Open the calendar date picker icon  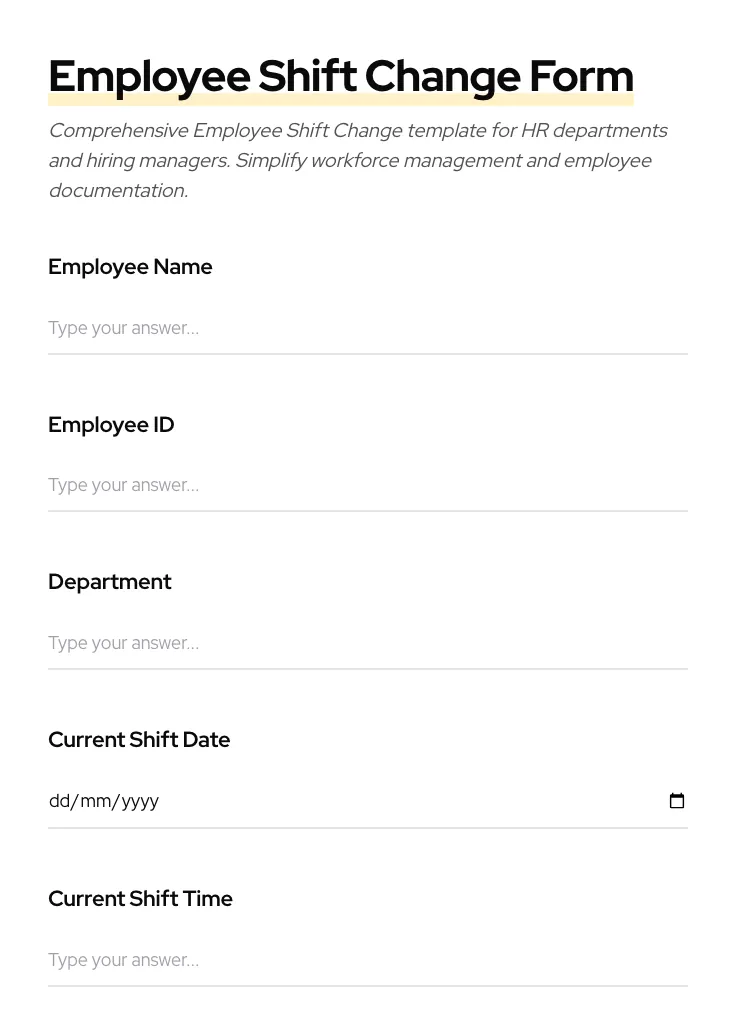tap(677, 800)
